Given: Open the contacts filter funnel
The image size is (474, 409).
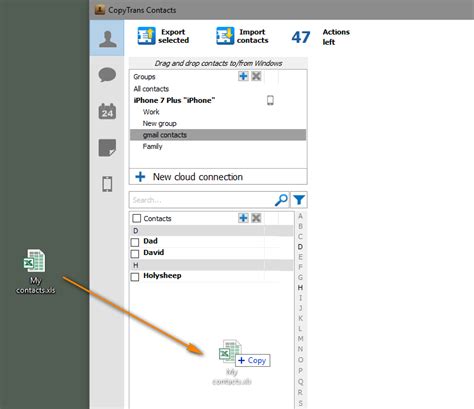Looking at the screenshot, I should click(299, 200).
